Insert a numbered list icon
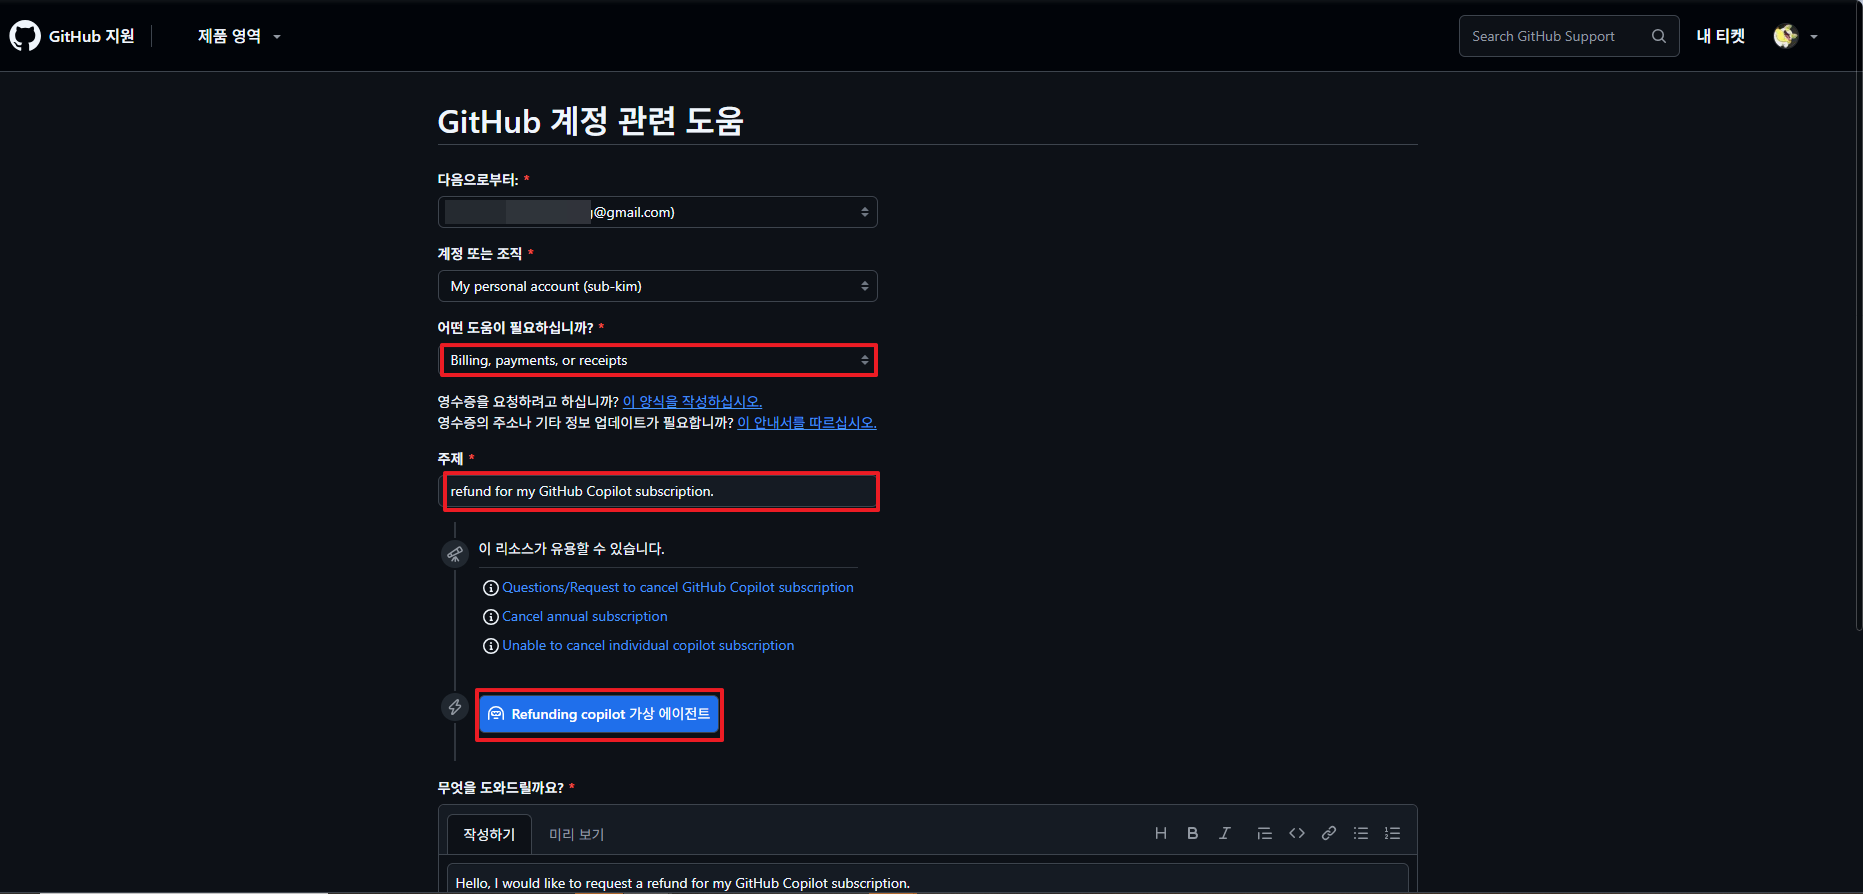This screenshot has width=1863, height=894. click(x=1392, y=833)
